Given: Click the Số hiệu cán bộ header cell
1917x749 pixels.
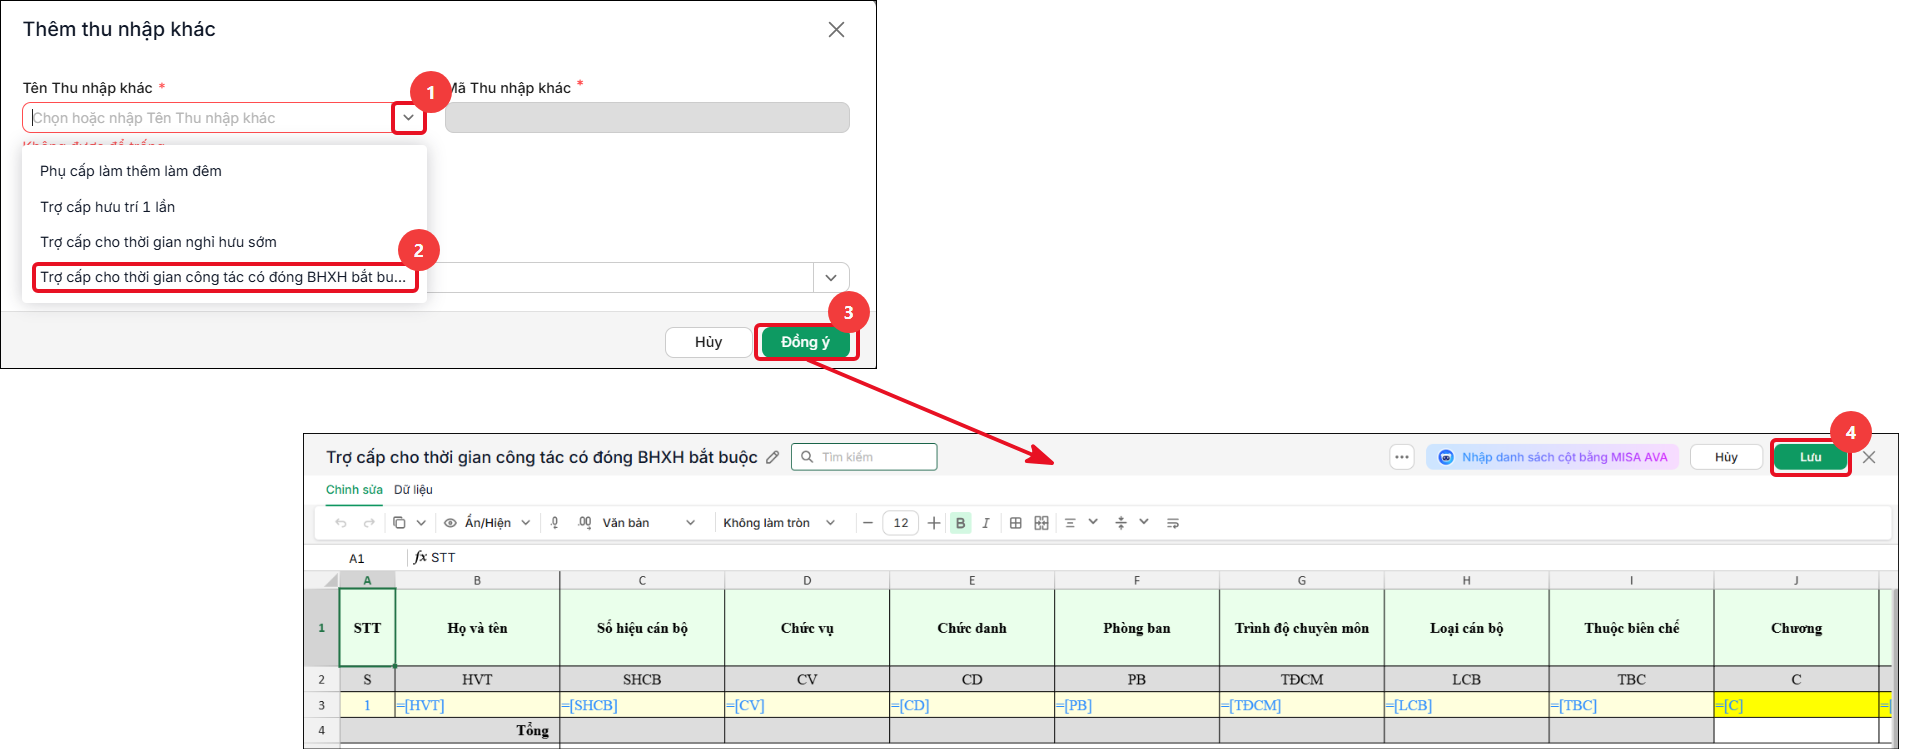Looking at the screenshot, I should pyautogui.click(x=642, y=628).
